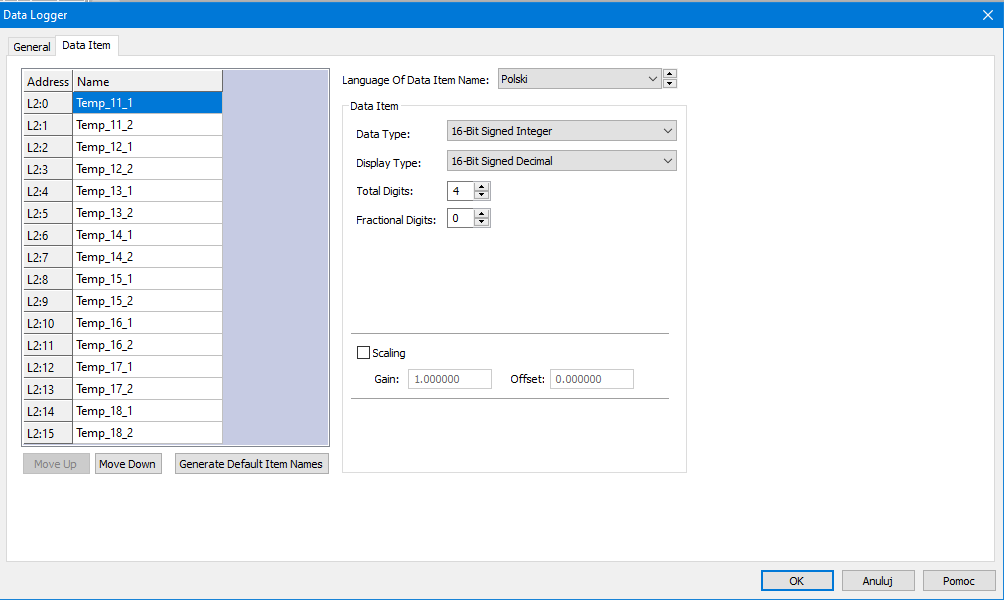Expand the Display Type dropdown
Image resolution: width=1004 pixels, height=600 pixels.
coord(562,161)
